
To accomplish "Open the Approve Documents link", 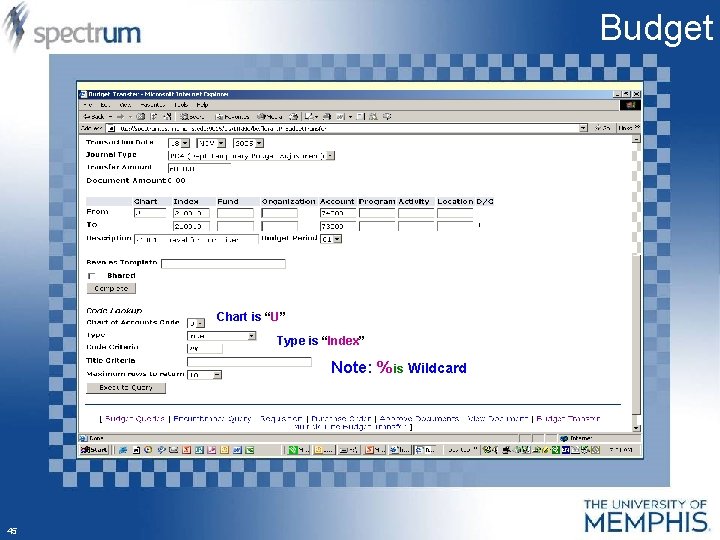I will point(419,418).
